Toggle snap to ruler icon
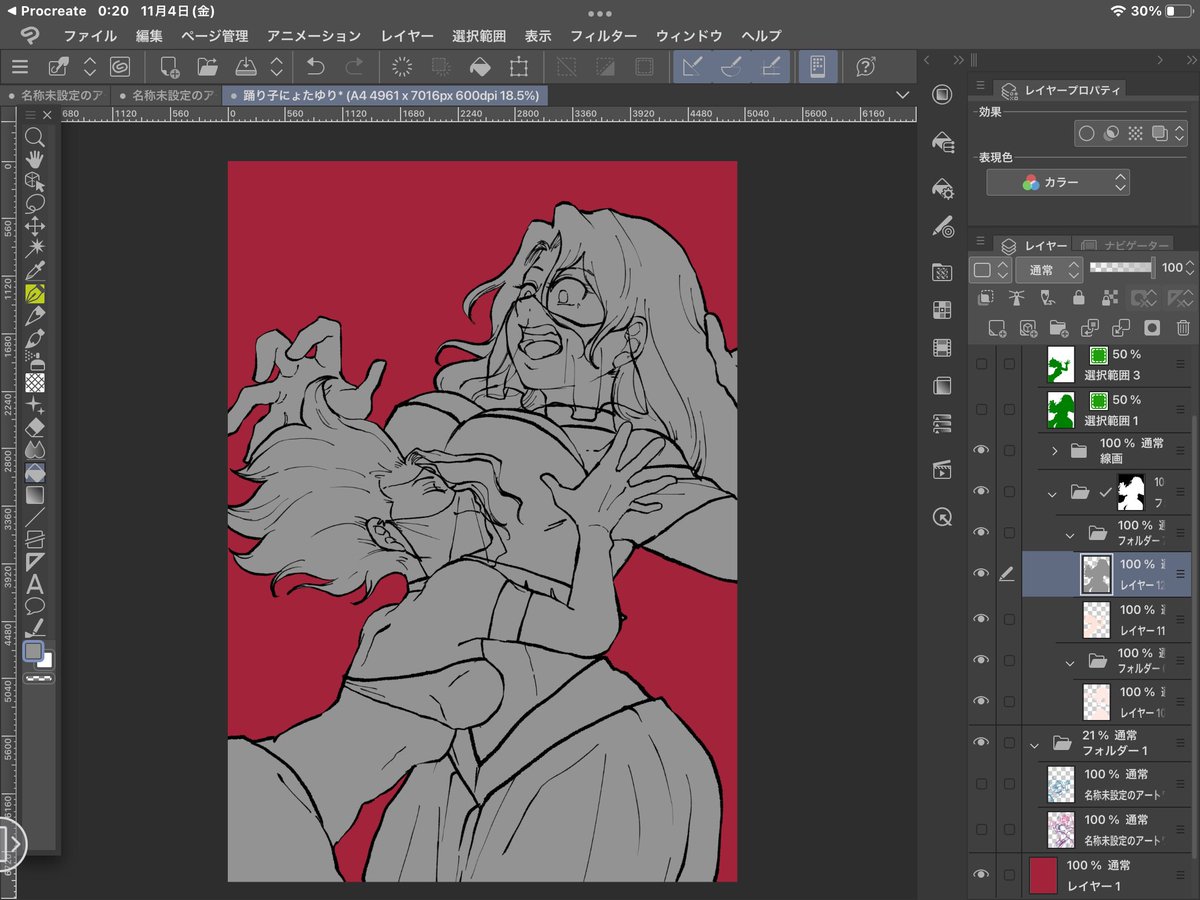Screen dimensions: 1200x900 click(x=692, y=67)
